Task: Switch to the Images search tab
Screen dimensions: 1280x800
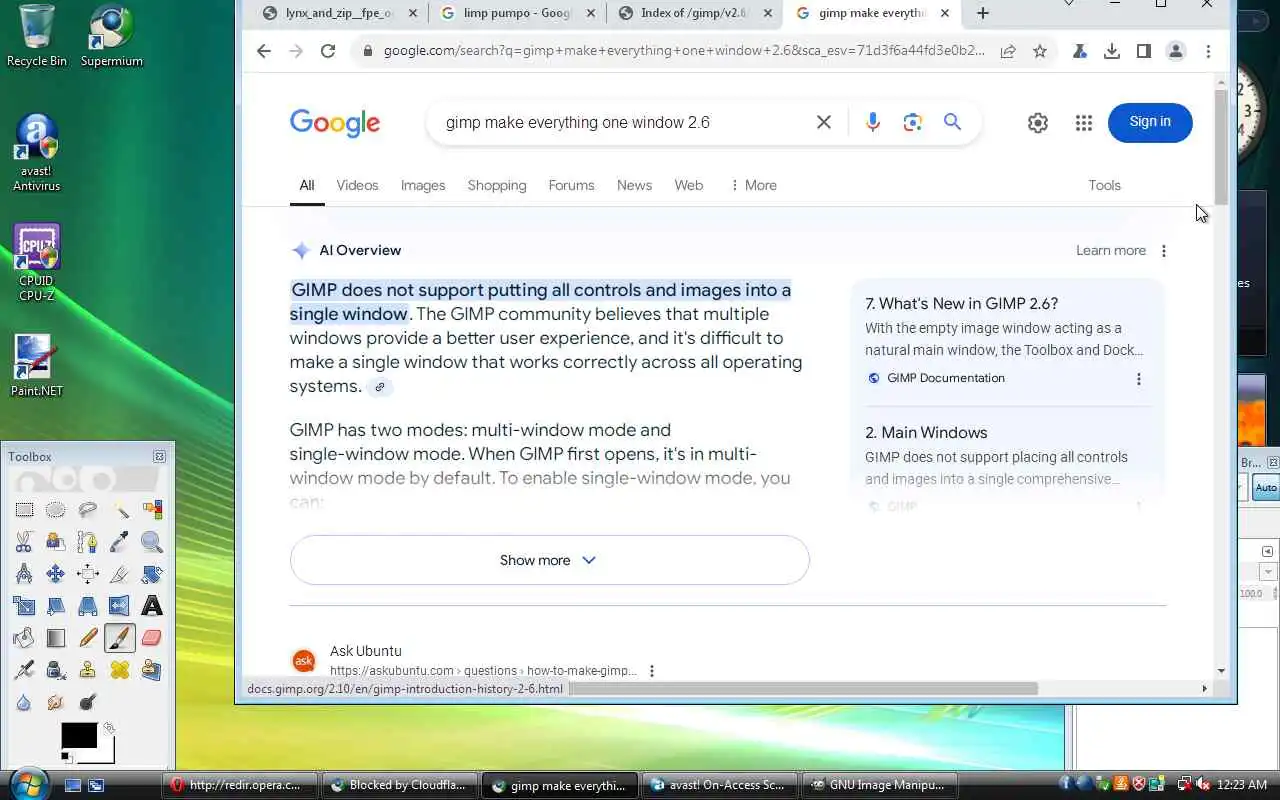Action: (423, 185)
